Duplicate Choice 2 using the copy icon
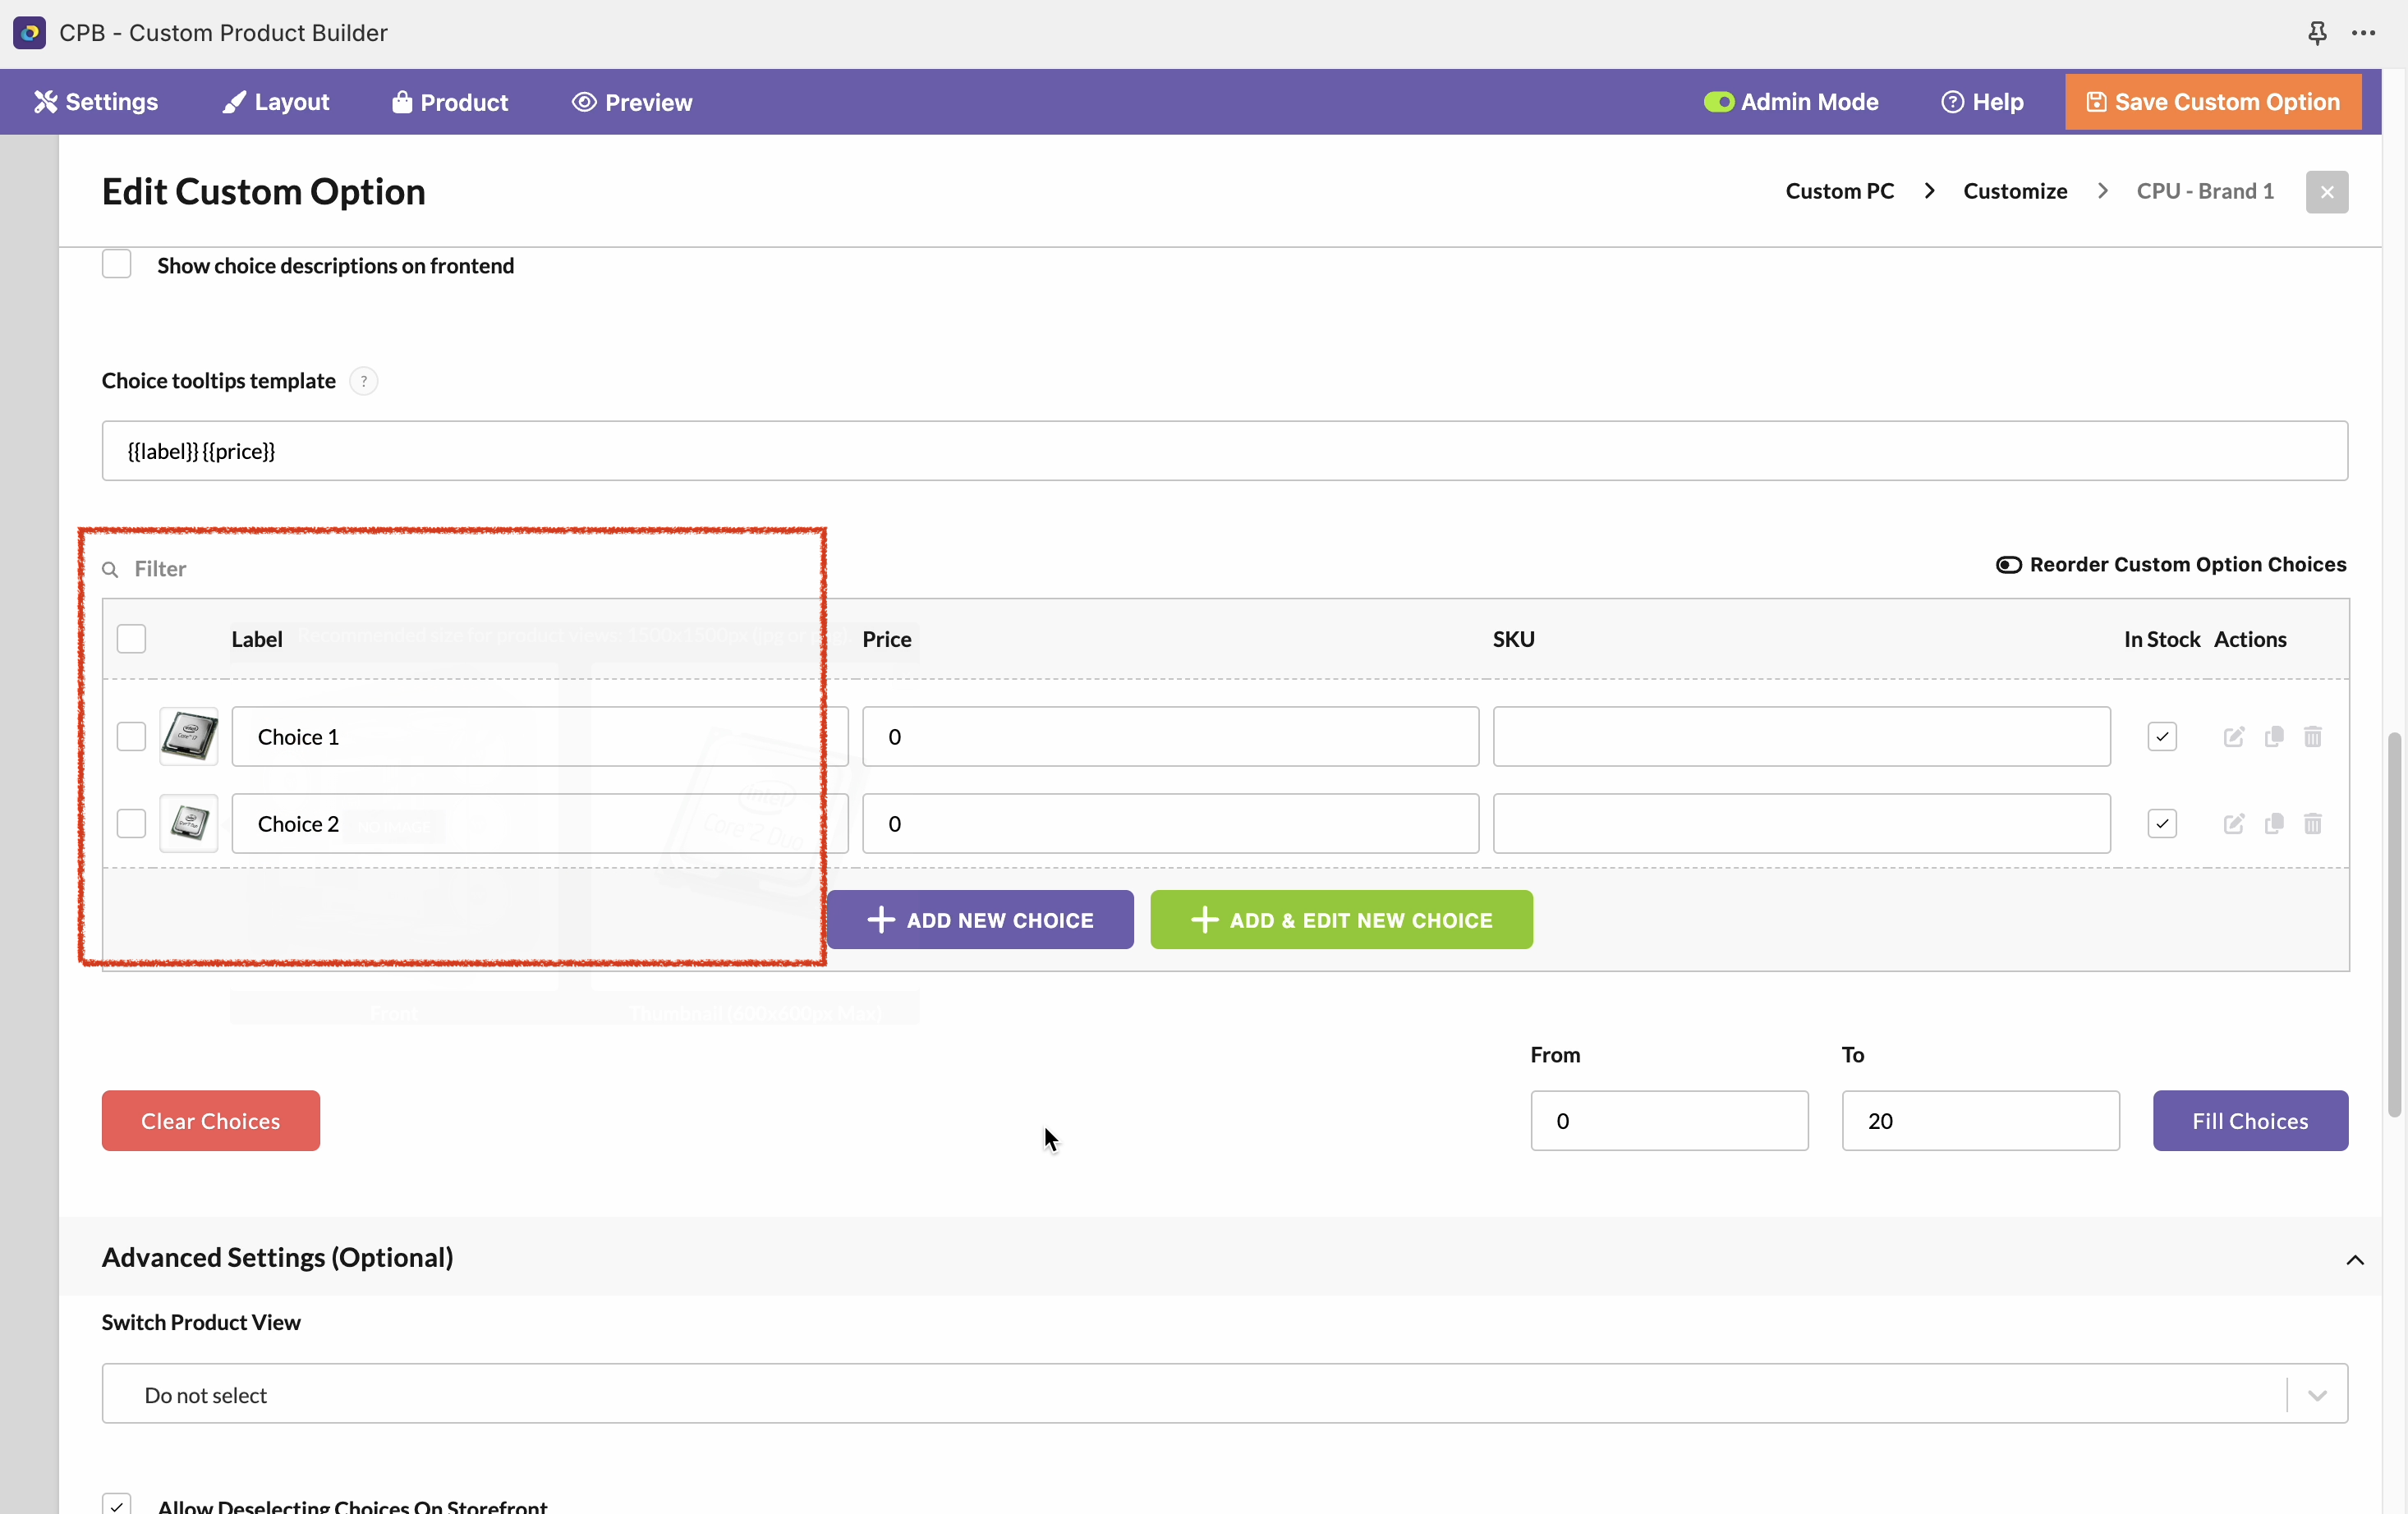Screen dimensions: 2408x1514 2273,824
